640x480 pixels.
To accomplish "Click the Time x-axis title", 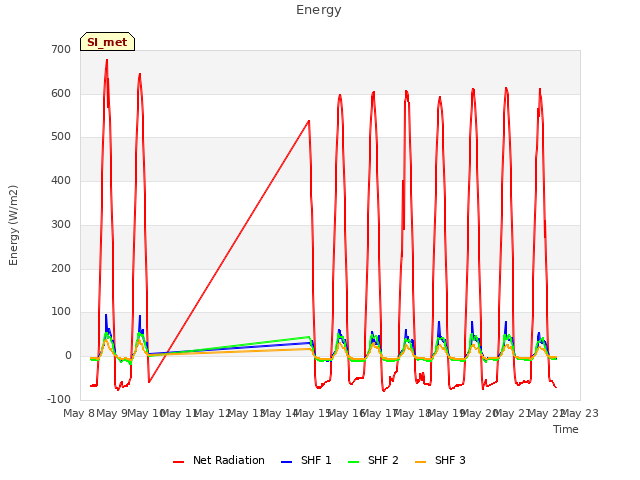I will coord(566,429).
